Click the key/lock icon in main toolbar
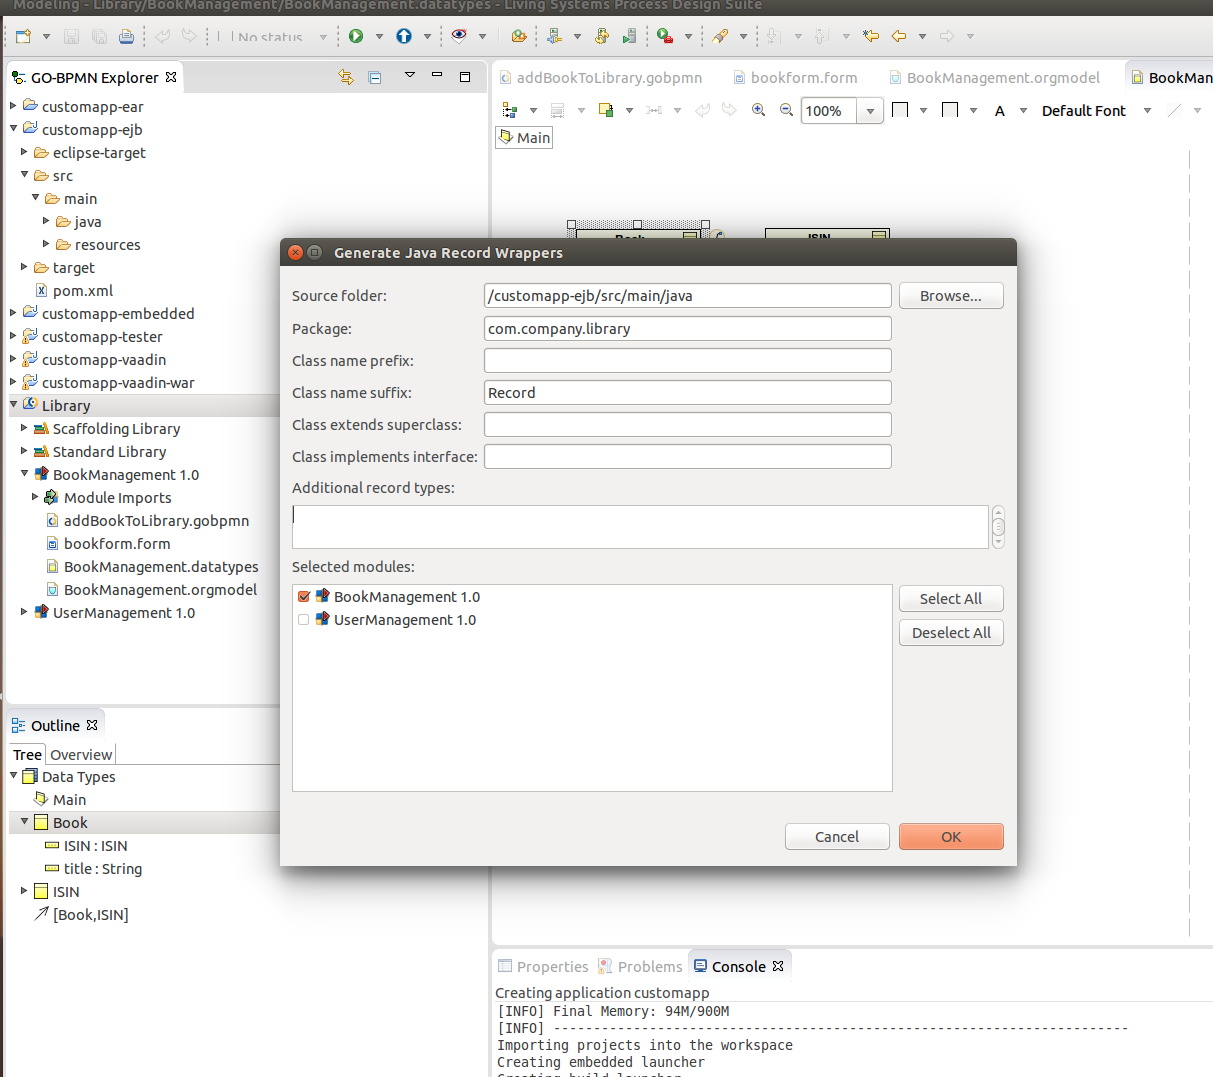1213x1077 pixels. (602, 36)
